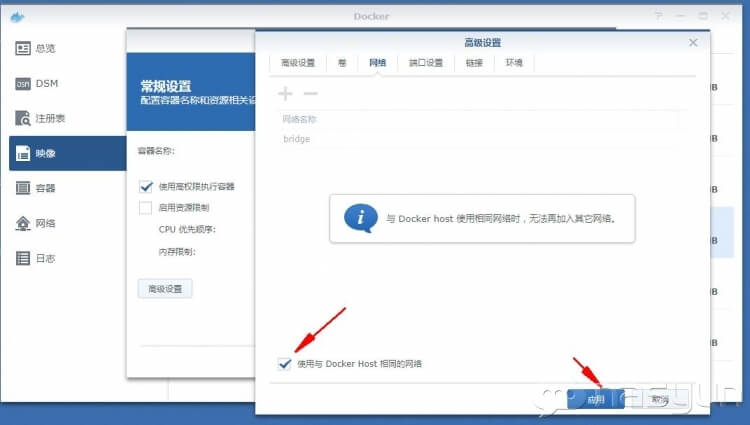Screen dimensions: 750x425
Task: Select the 网络 tab in advanced settings dialog
Action: coord(377,63)
